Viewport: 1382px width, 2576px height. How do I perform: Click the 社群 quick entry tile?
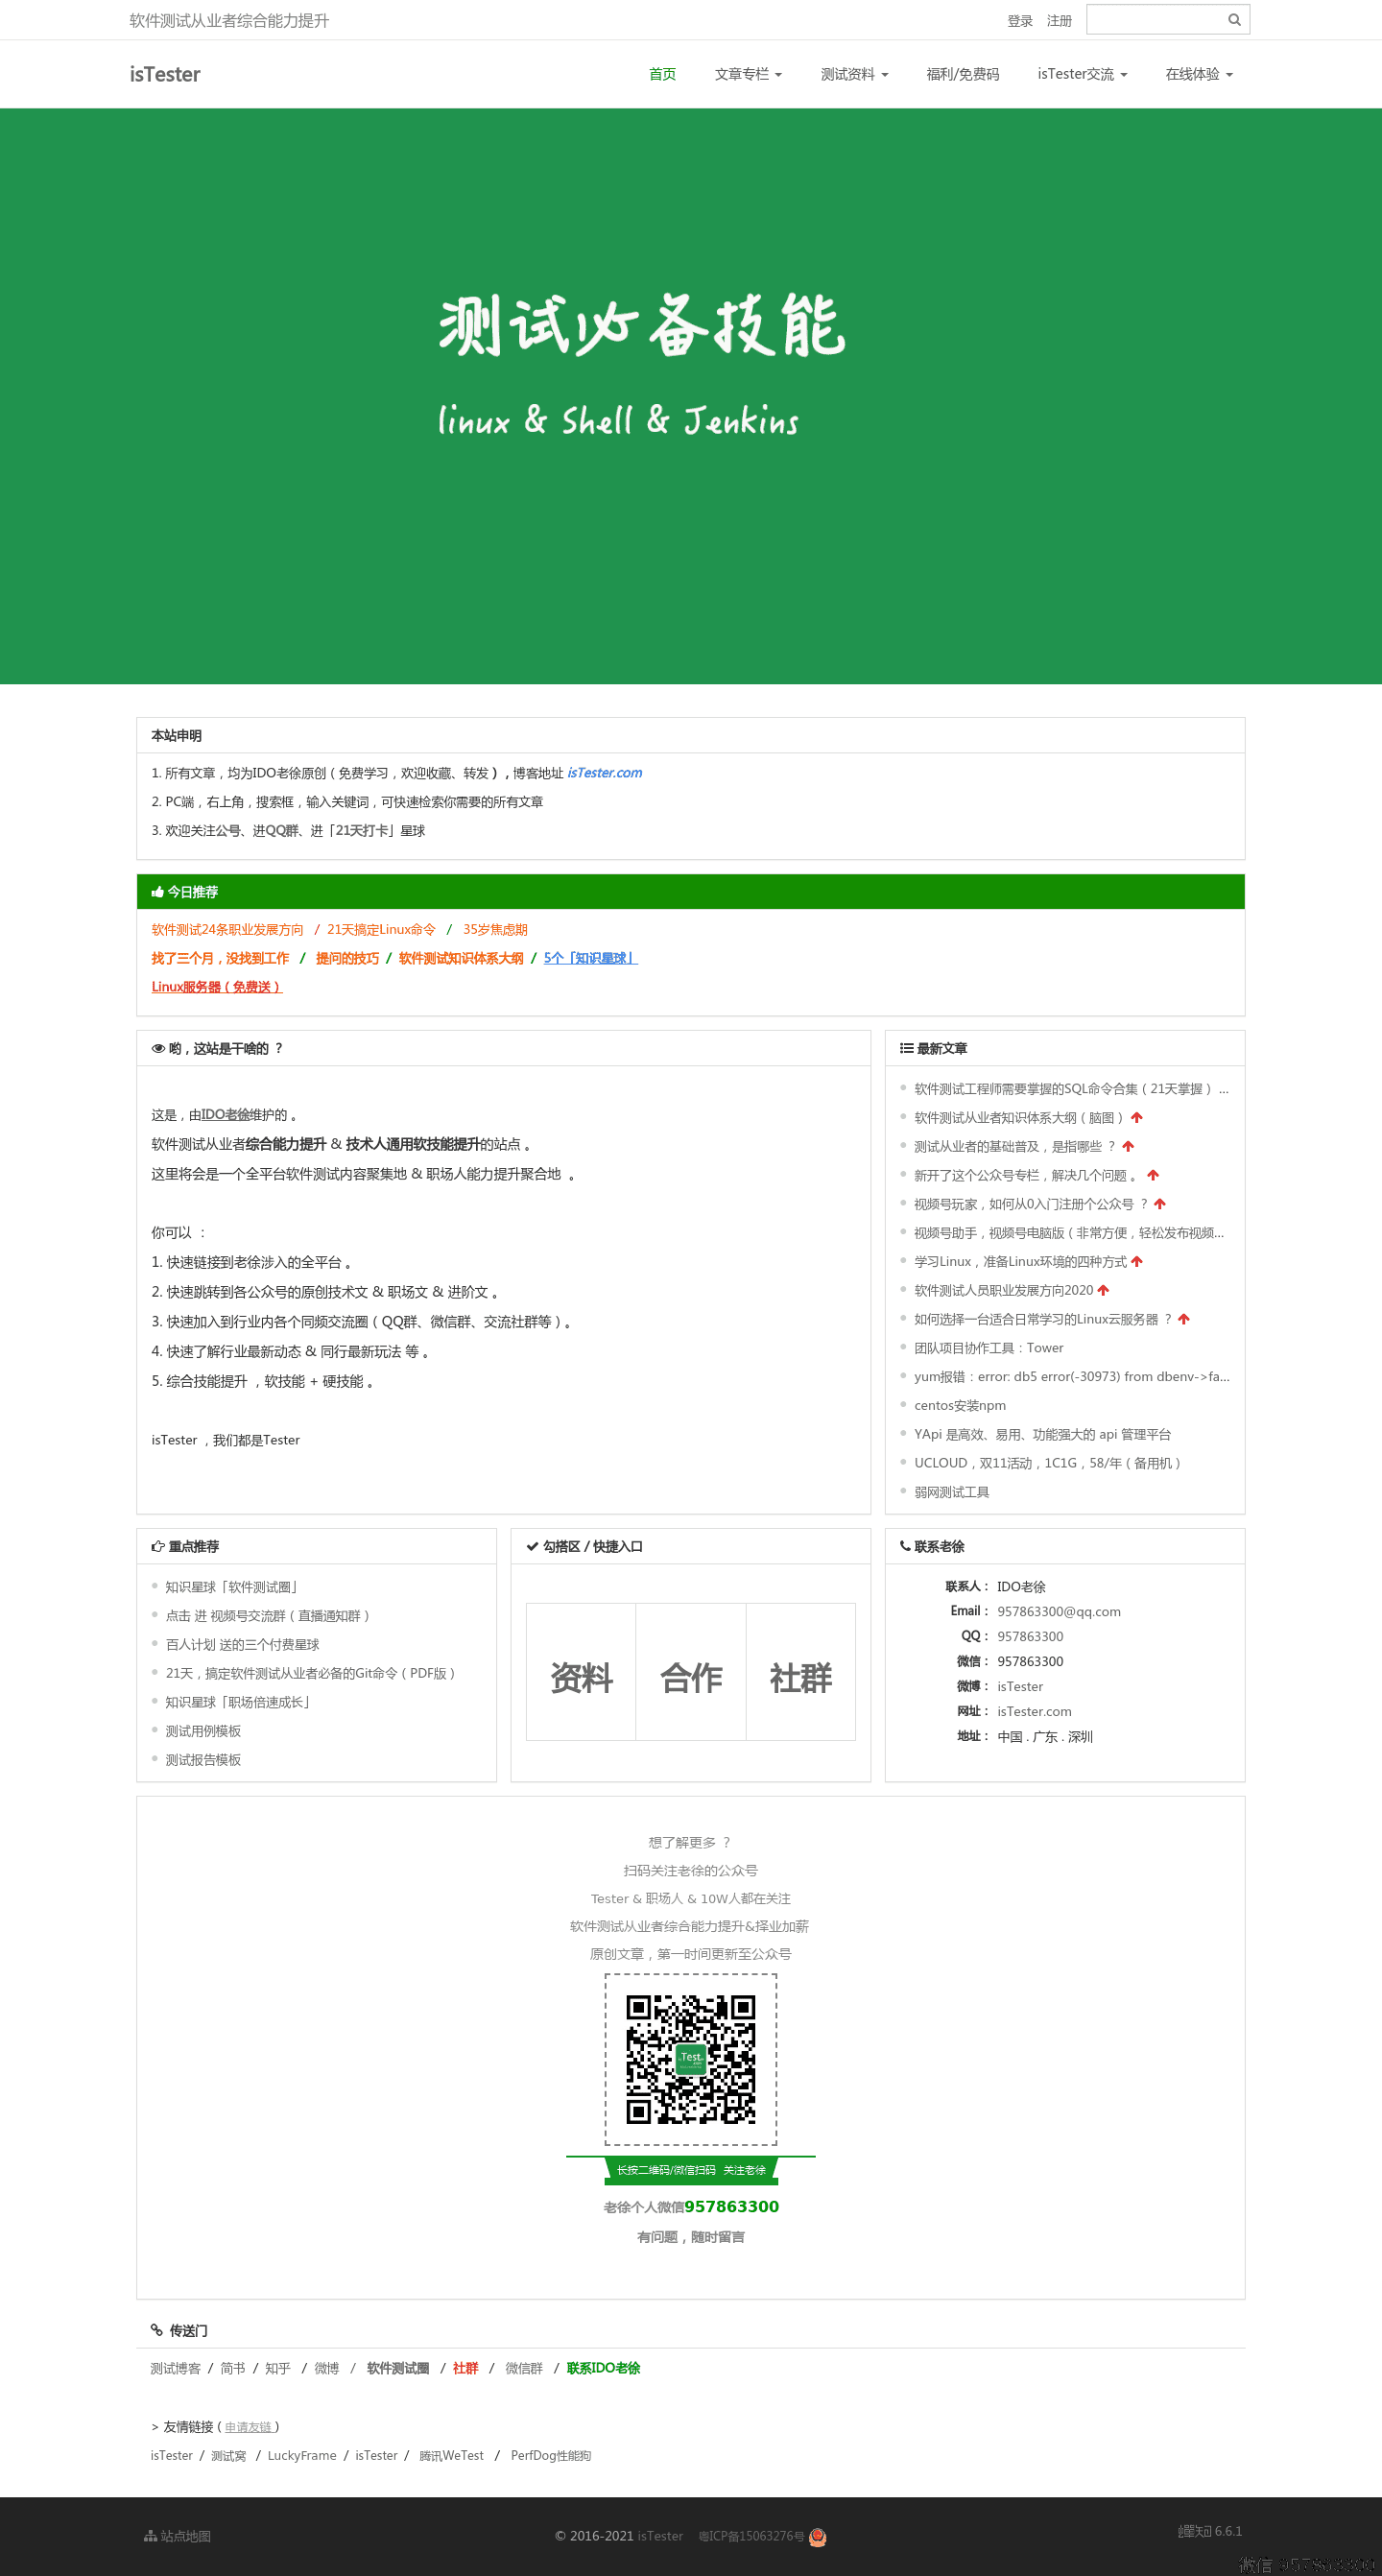(x=800, y=1677)
